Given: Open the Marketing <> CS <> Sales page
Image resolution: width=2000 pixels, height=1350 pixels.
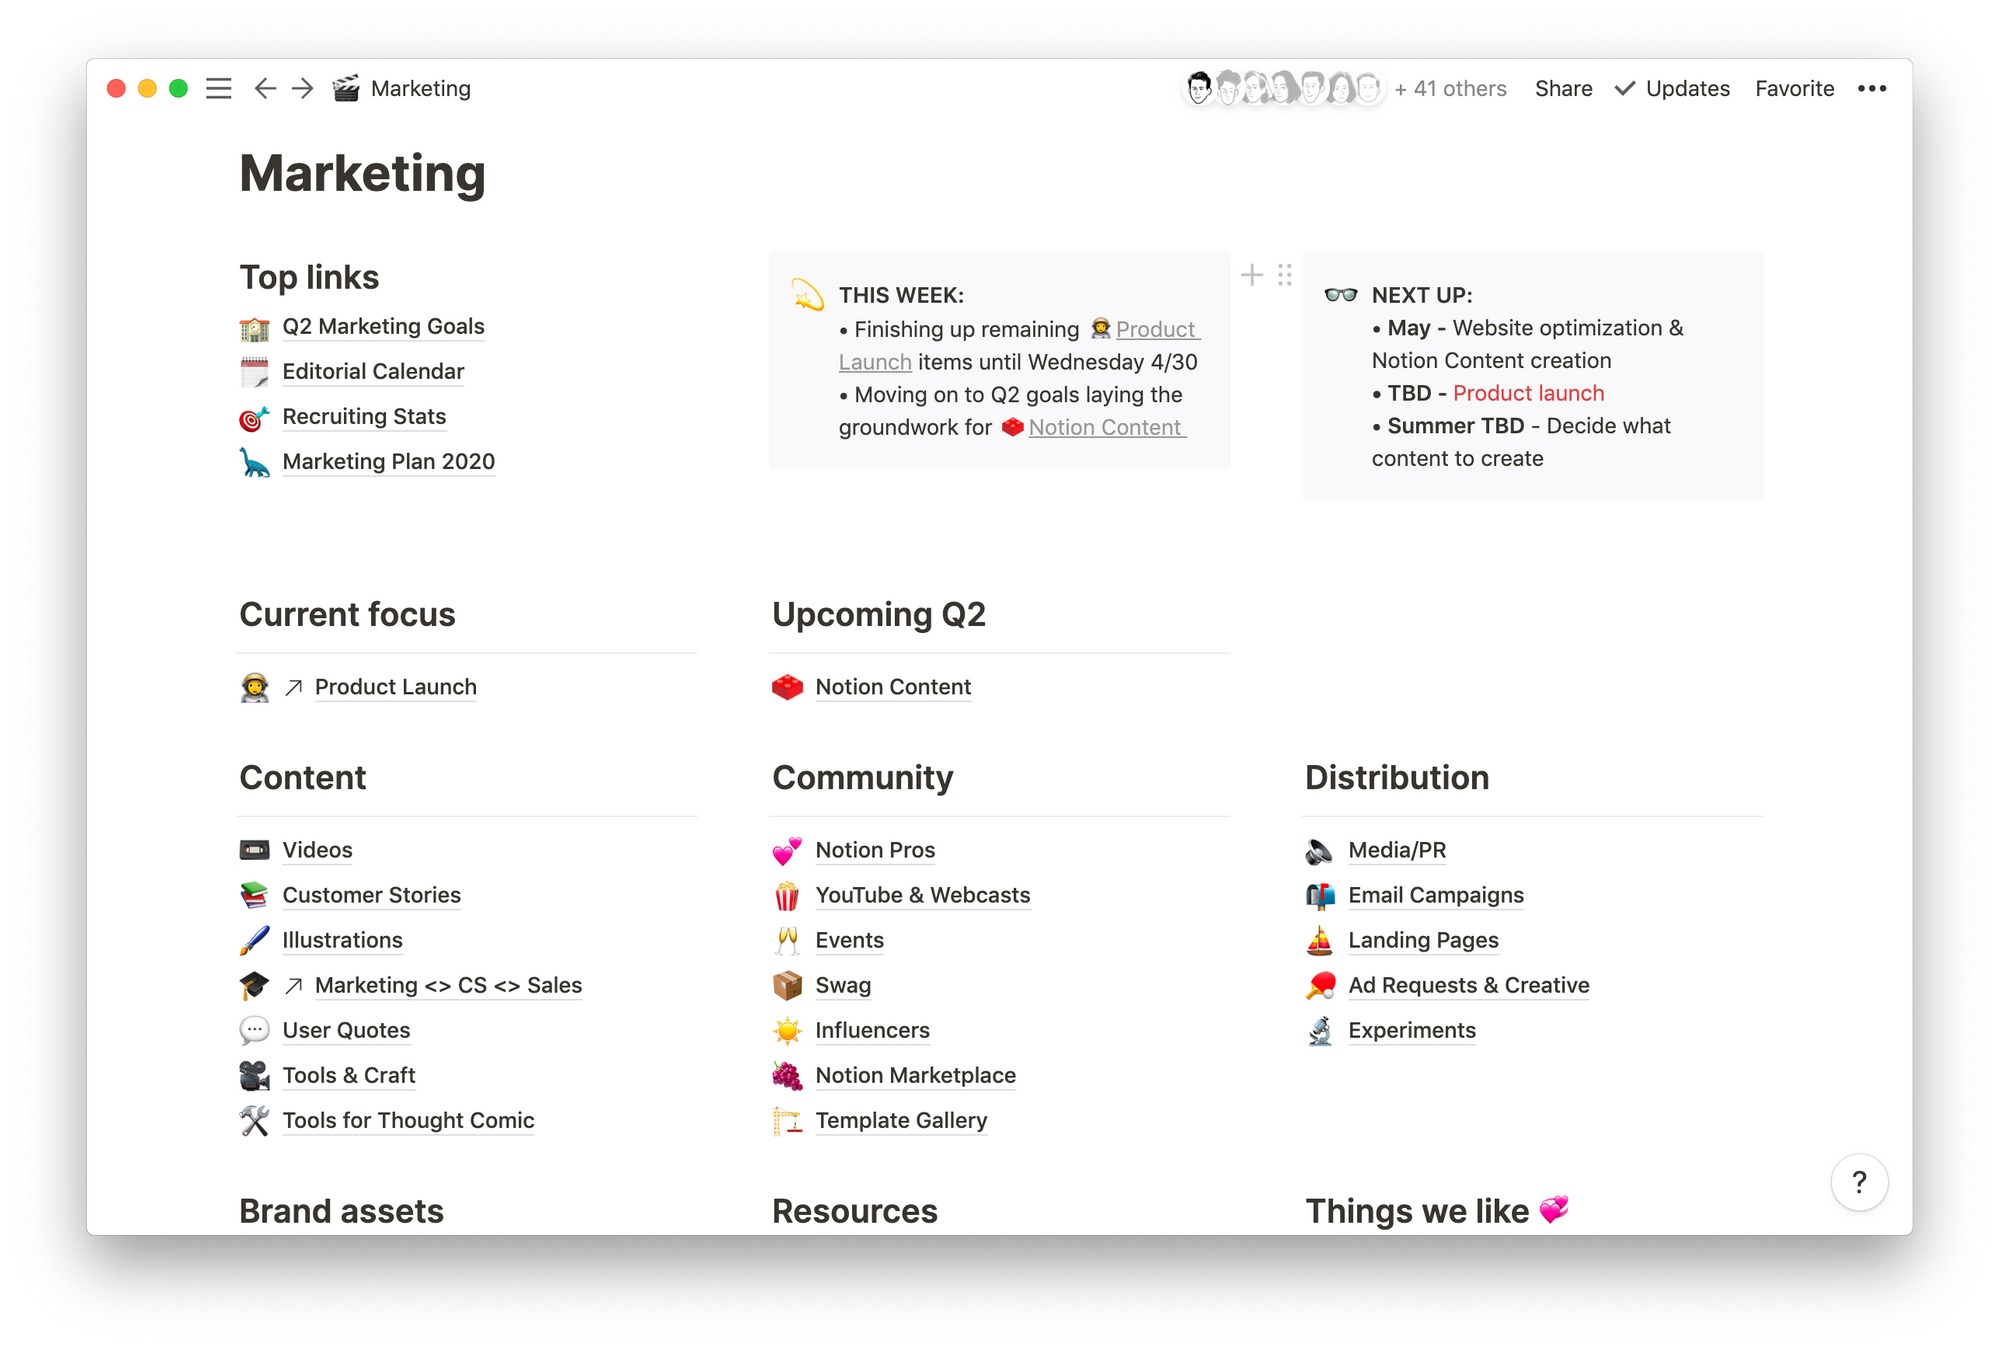Looking at the screenshot, I should (448, 985).
